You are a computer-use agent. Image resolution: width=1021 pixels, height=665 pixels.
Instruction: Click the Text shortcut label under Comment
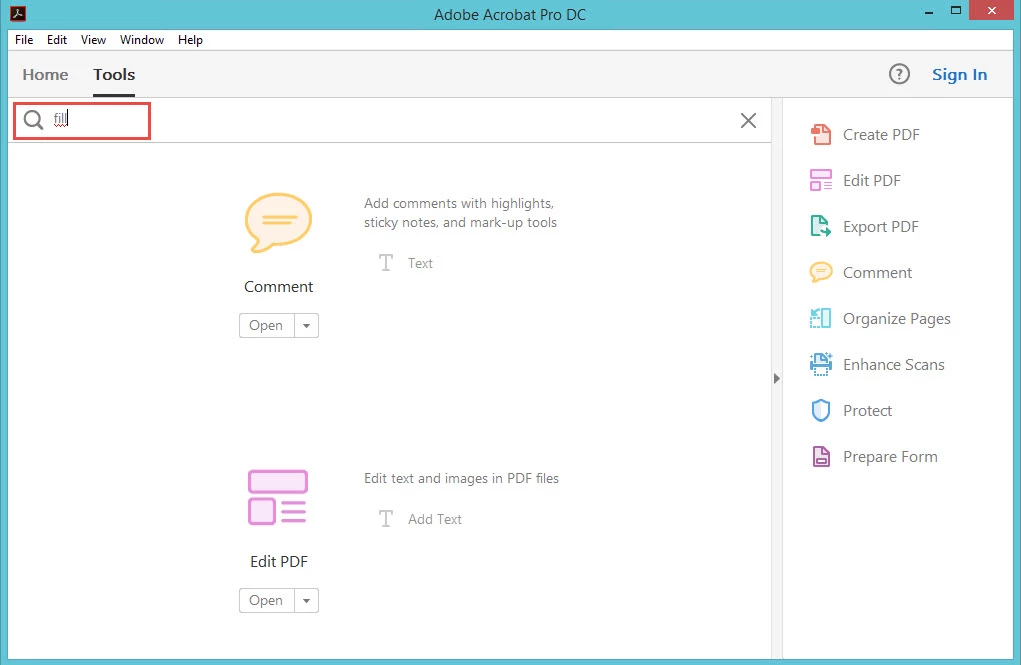click(x=420, y=263)
